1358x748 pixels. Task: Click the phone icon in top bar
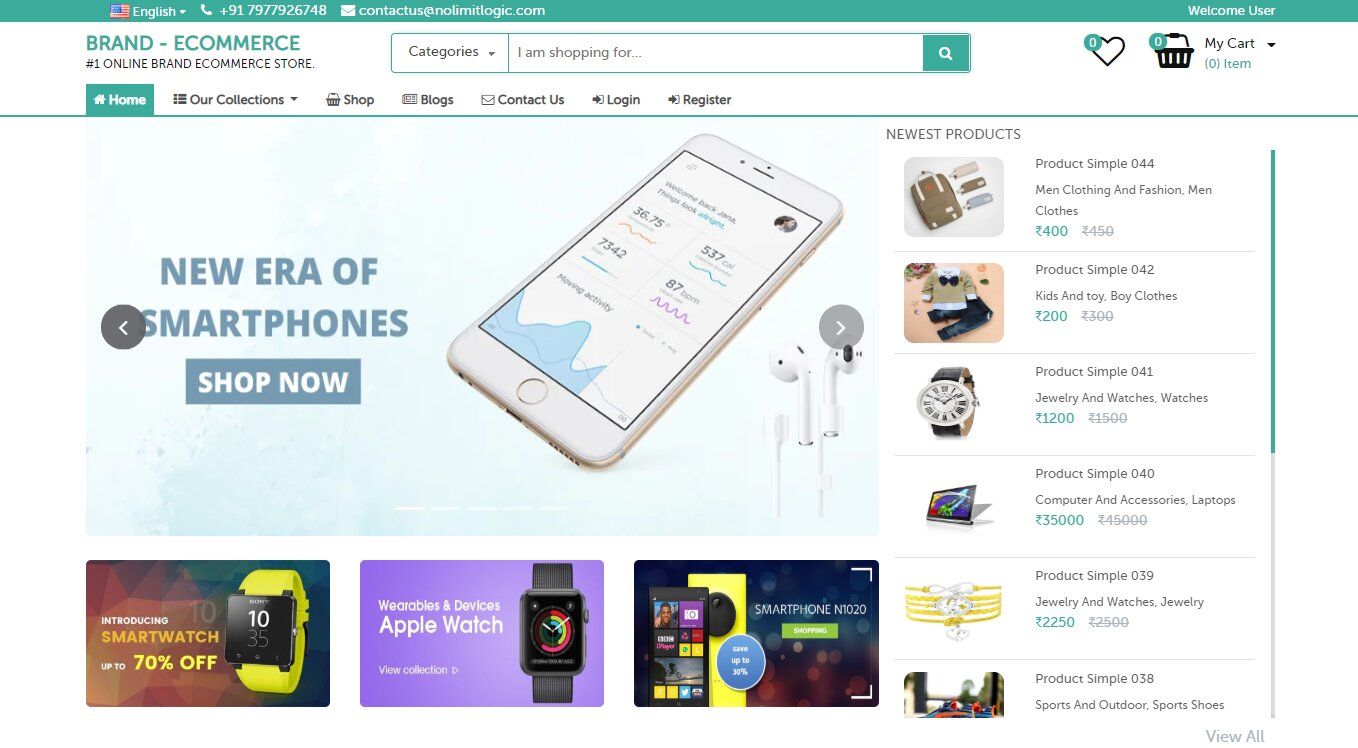point(207,10)
